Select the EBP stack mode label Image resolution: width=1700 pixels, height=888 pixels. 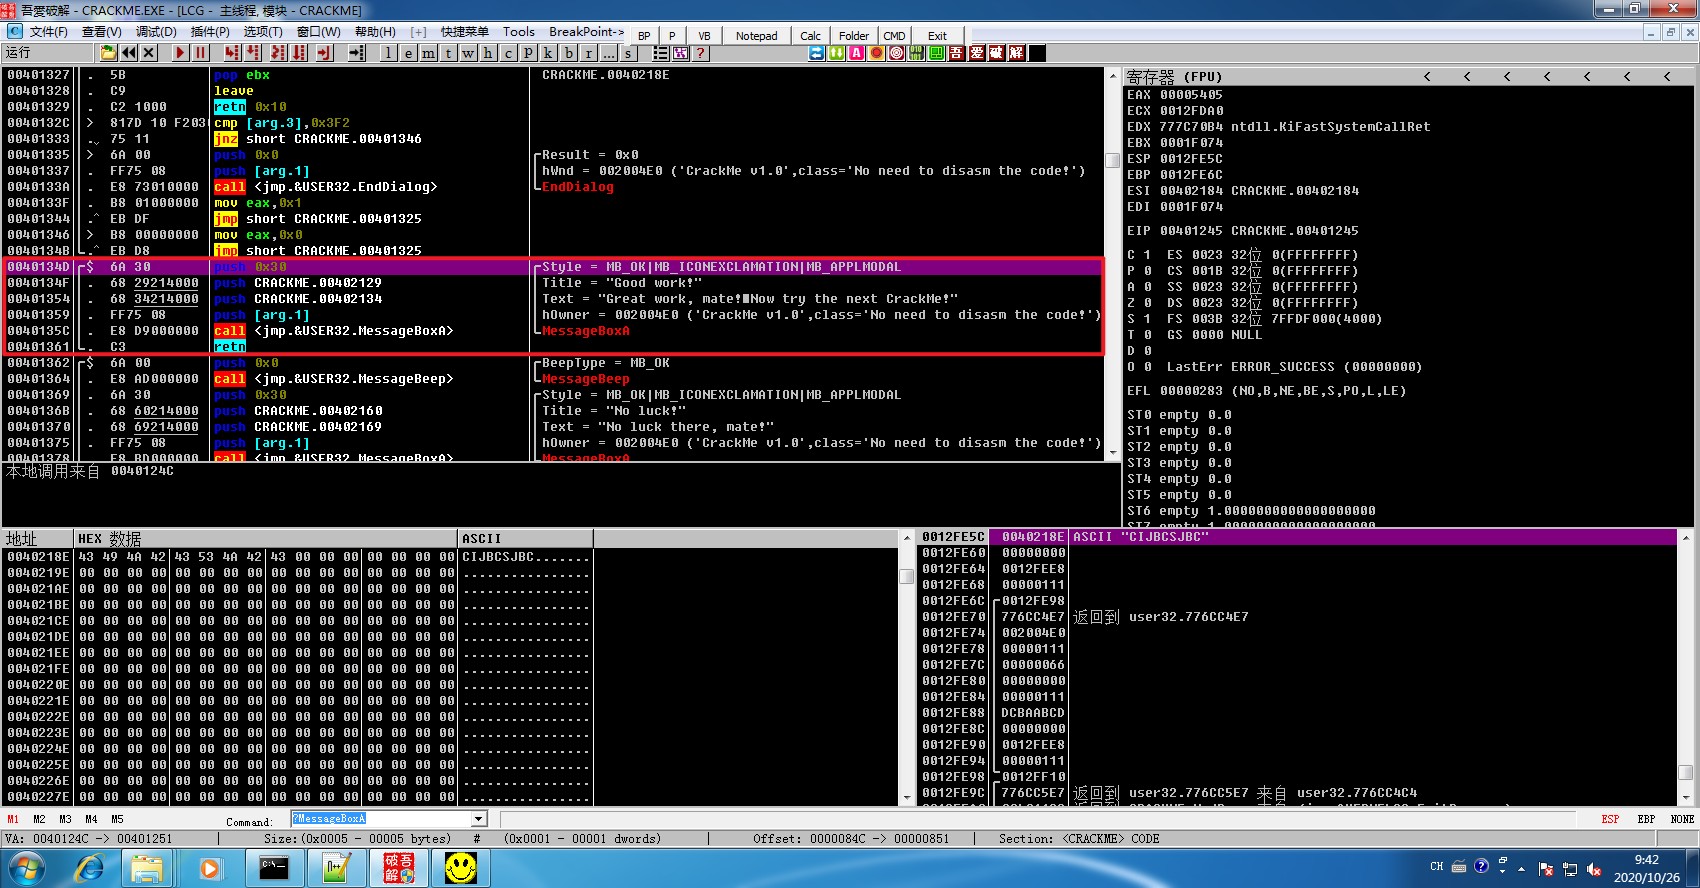(x=1646, y=819)
